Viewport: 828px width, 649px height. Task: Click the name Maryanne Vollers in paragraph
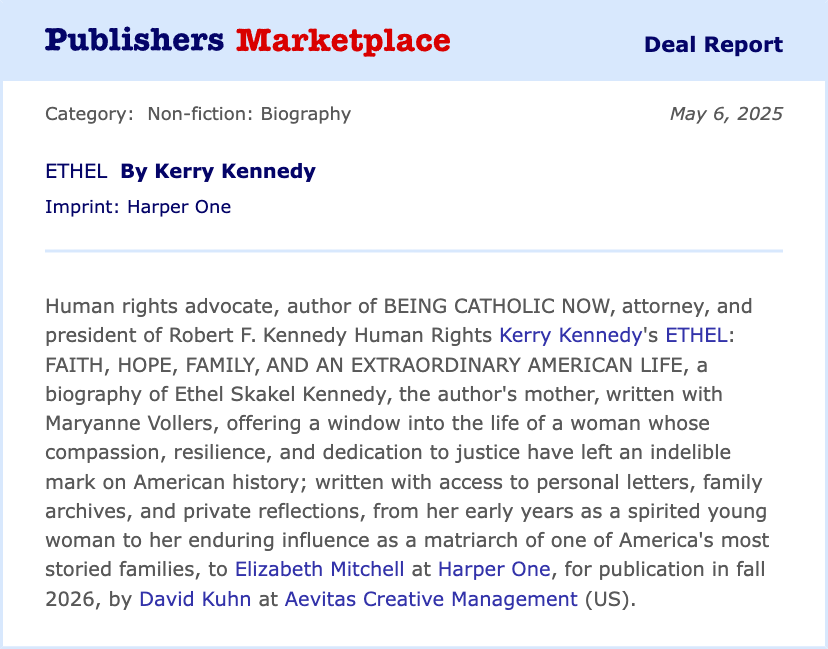(x=129, y=424)
